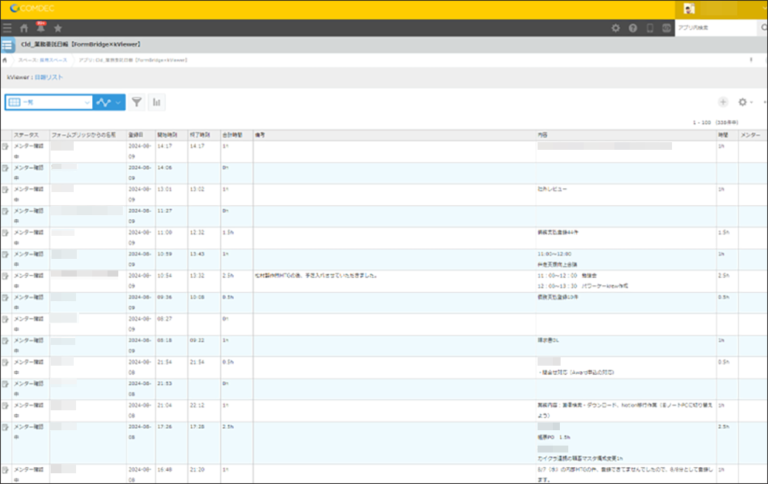Open the app list icon beside title
Viewport: 768px width, 484px height.
coord(7,45)
